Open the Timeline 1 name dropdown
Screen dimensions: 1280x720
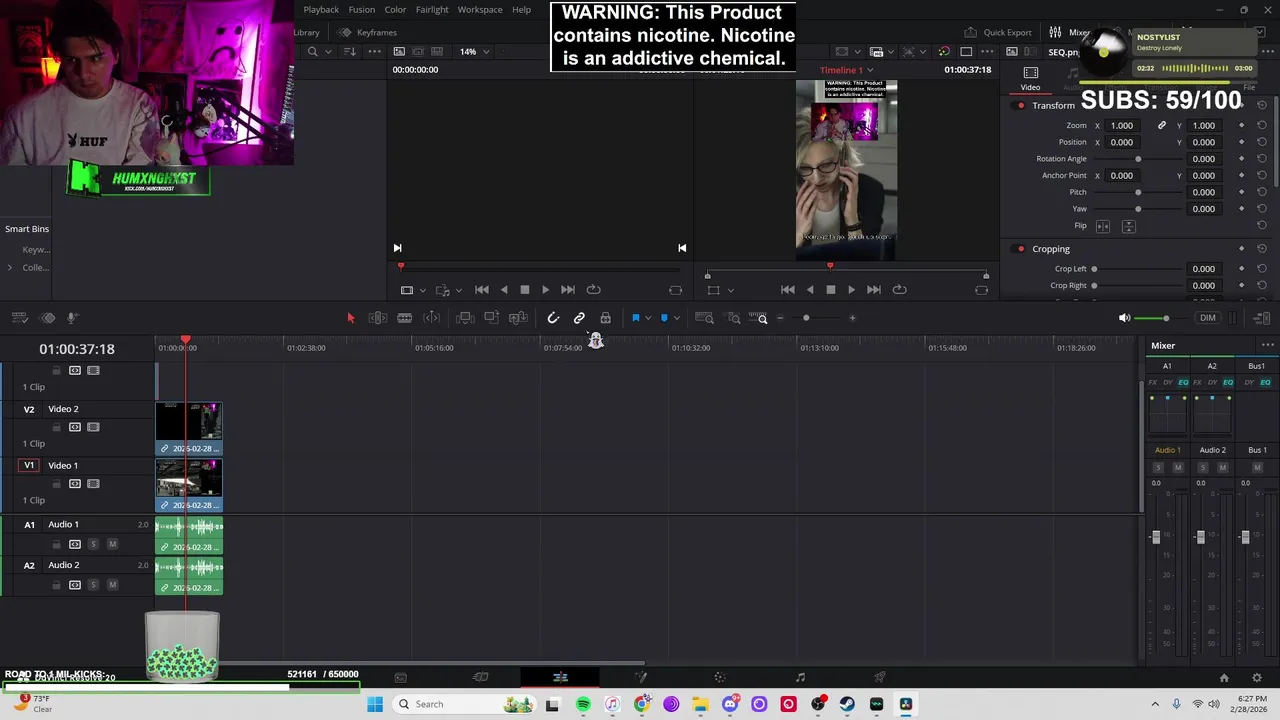pyautogui.click(x=846, y=70)
